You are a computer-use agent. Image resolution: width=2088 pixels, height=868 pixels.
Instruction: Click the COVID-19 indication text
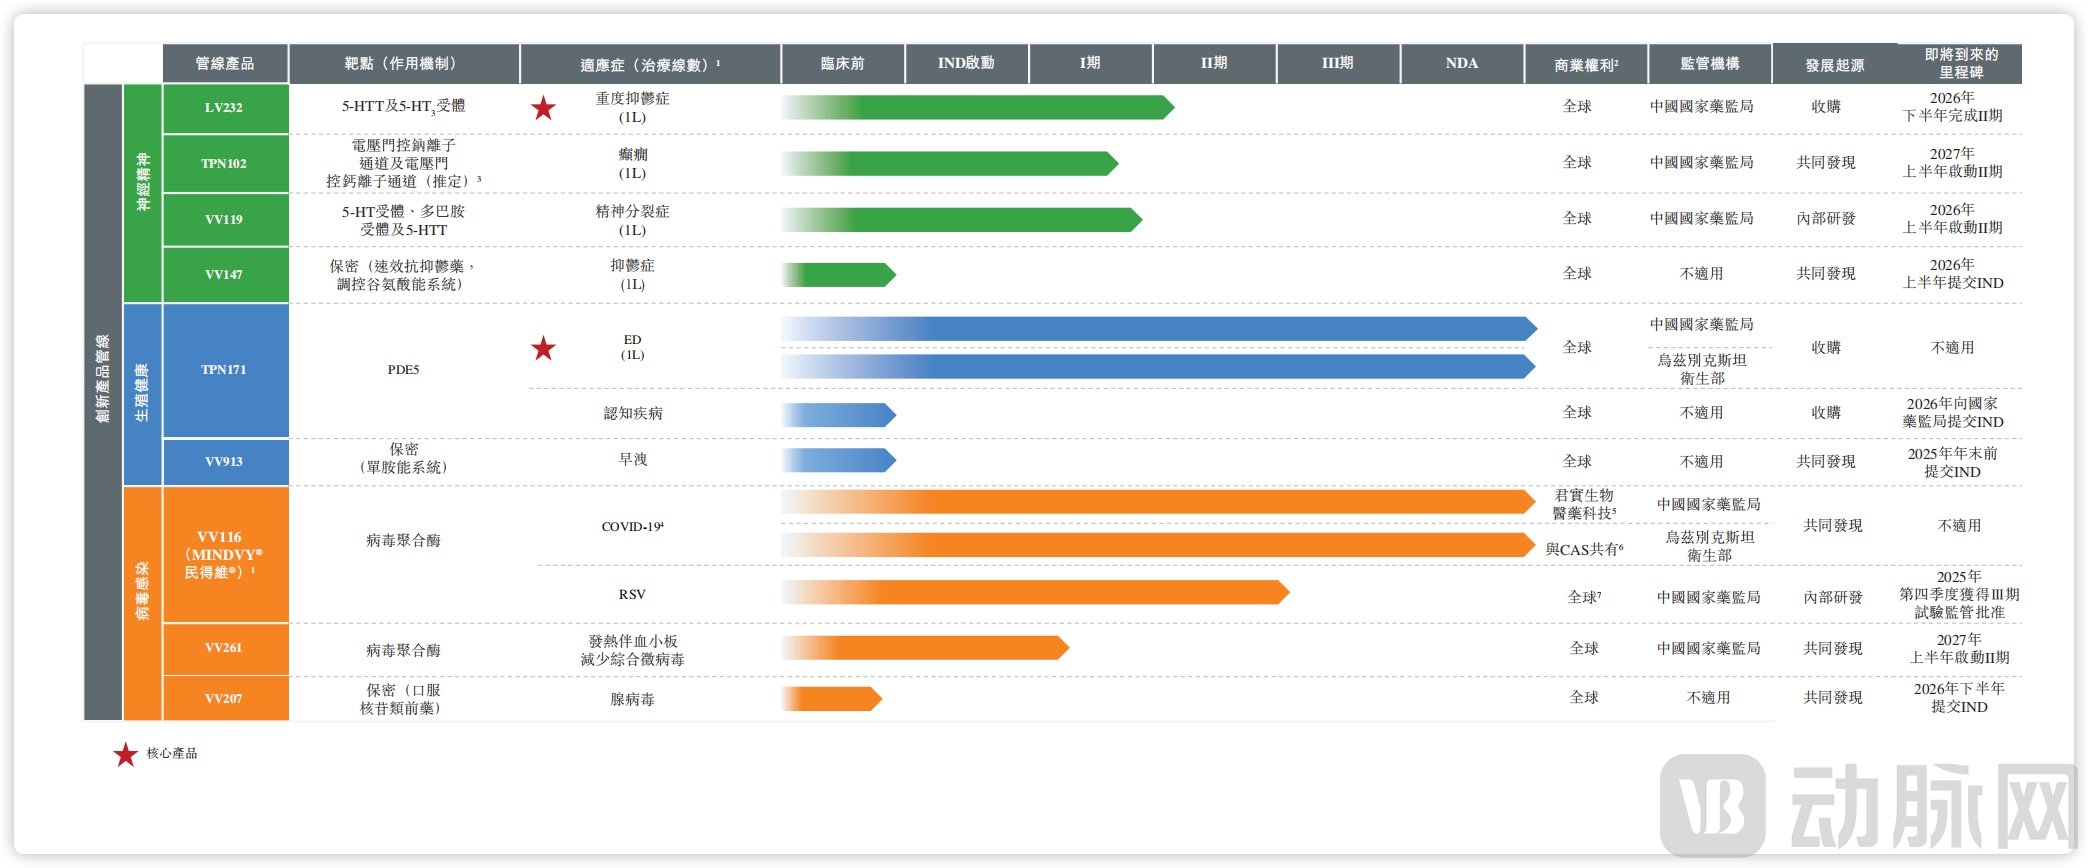pos(632,527)
